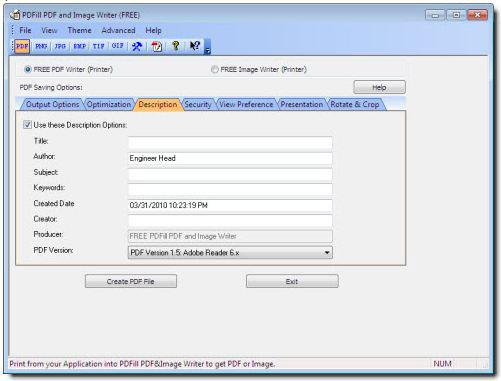Choose the JPG format toolbar icon
Image resolution: width=501 pixels, height=381 pixels.
(60, 46)
